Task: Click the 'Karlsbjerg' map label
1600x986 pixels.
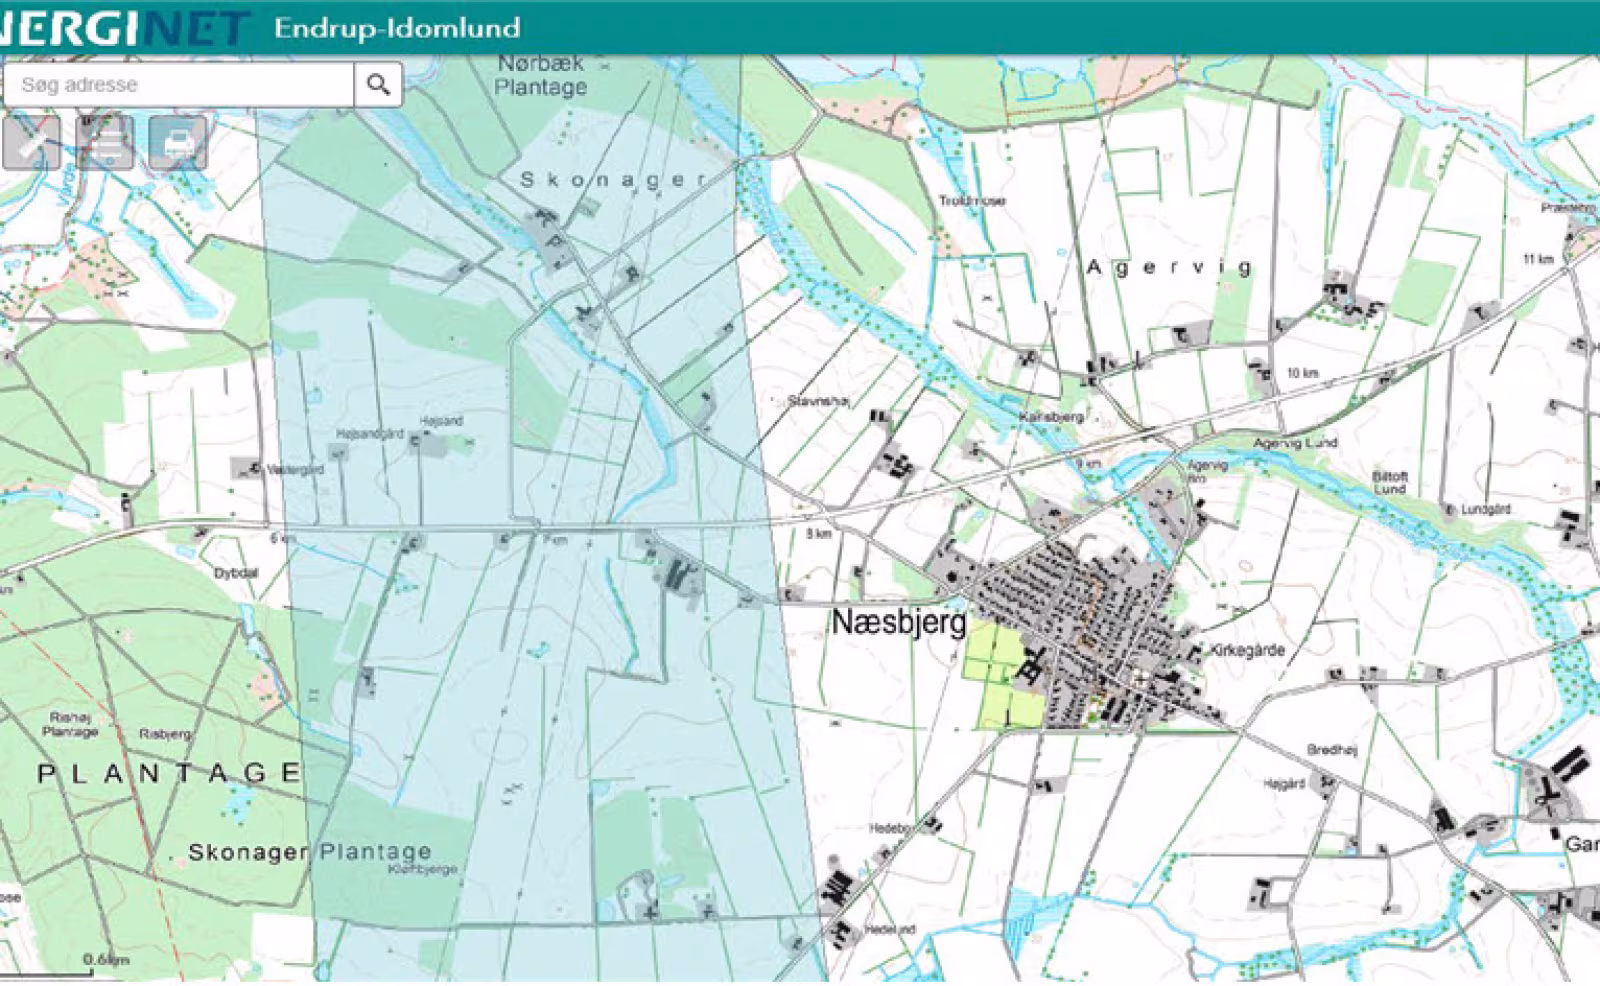Action: coord(1051,416)
